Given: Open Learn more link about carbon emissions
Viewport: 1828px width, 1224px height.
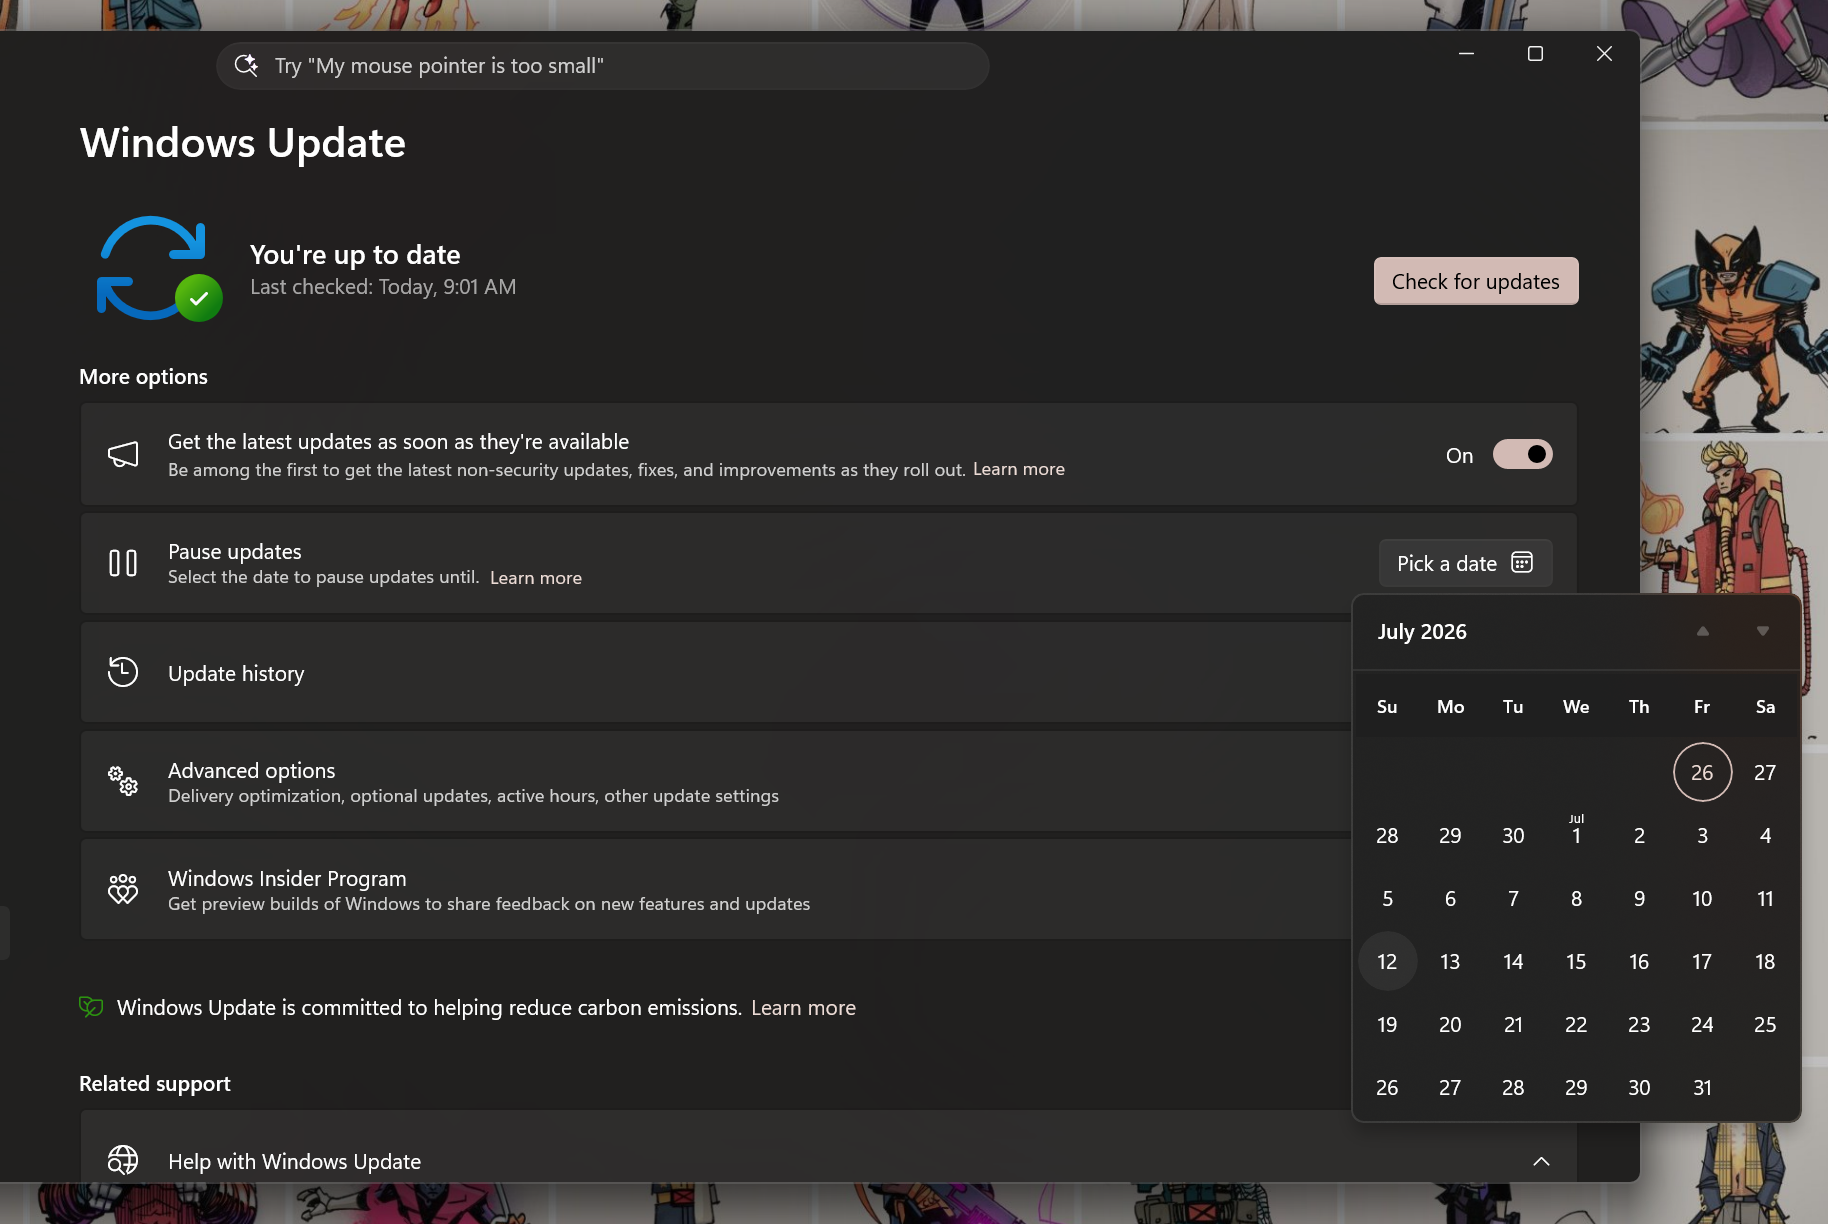Looking at the screenshot, I should click(803, 1008).
